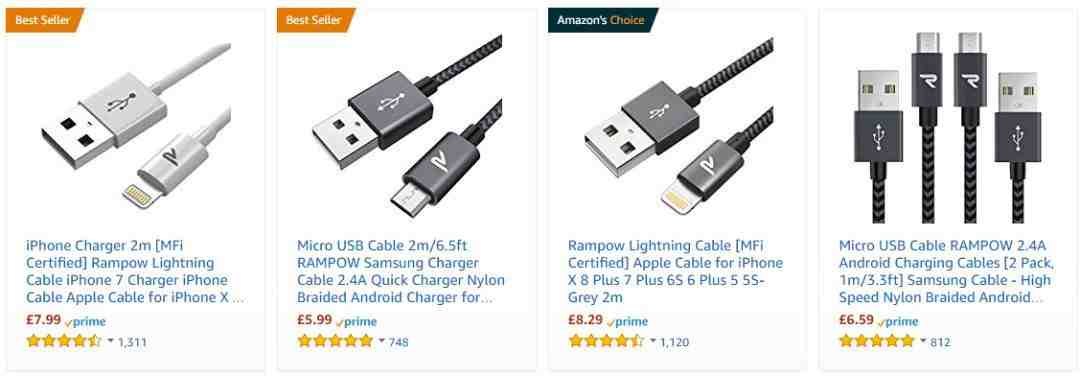
Task: Click Best Seller badge on Micro USB Cable
Action: click(314, 20)
